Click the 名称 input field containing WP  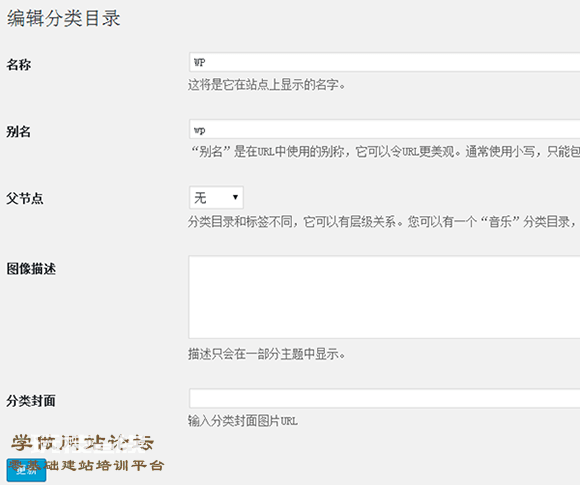pos(384,62)
